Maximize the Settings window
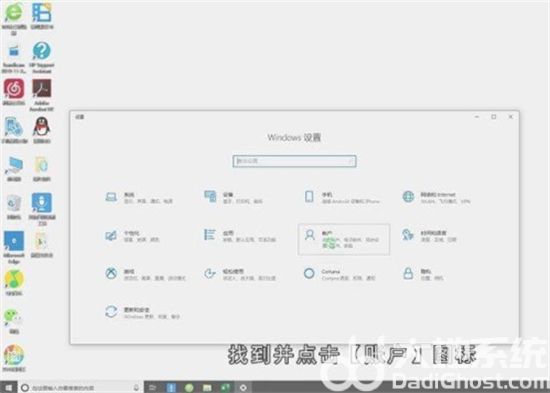Screen dimensions: 550x393 [494, 117]
